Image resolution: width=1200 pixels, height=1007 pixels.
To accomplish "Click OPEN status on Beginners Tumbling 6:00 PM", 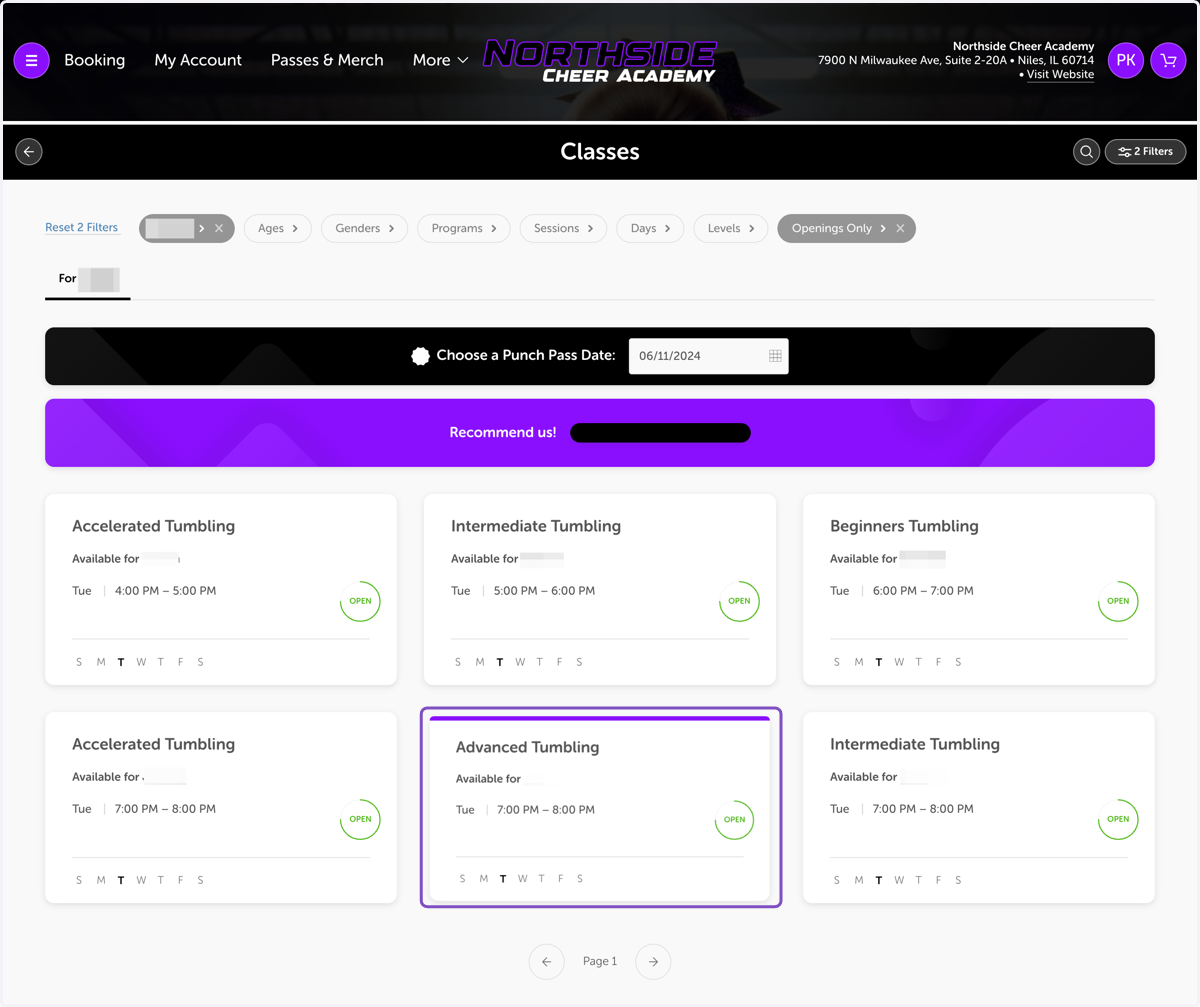I will pyautogui.click(x=1118, y=601).
